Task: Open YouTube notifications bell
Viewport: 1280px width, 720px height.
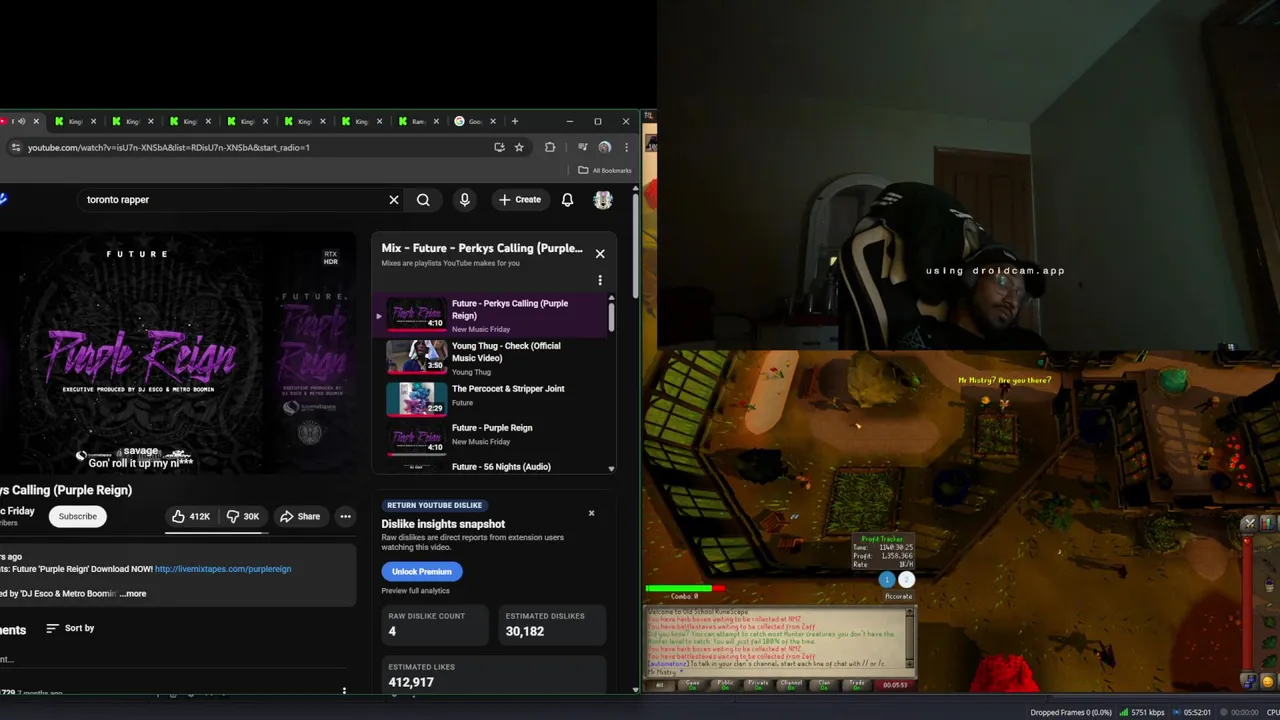Action: [567, 200]
